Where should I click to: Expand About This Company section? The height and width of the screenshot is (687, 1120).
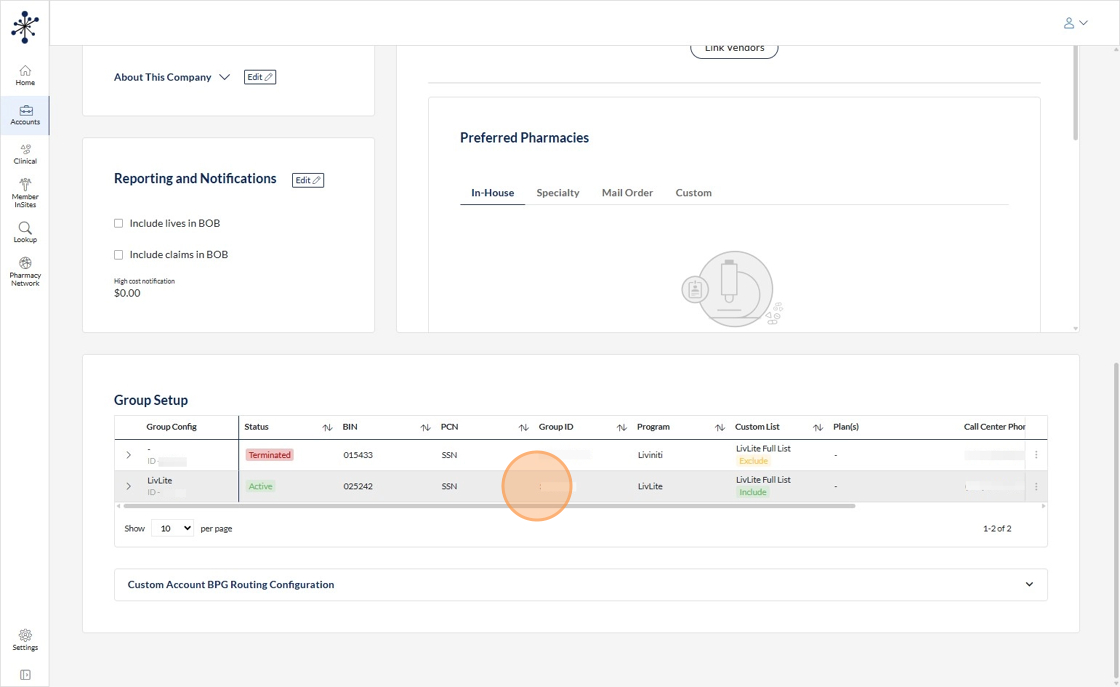[224, 77]
